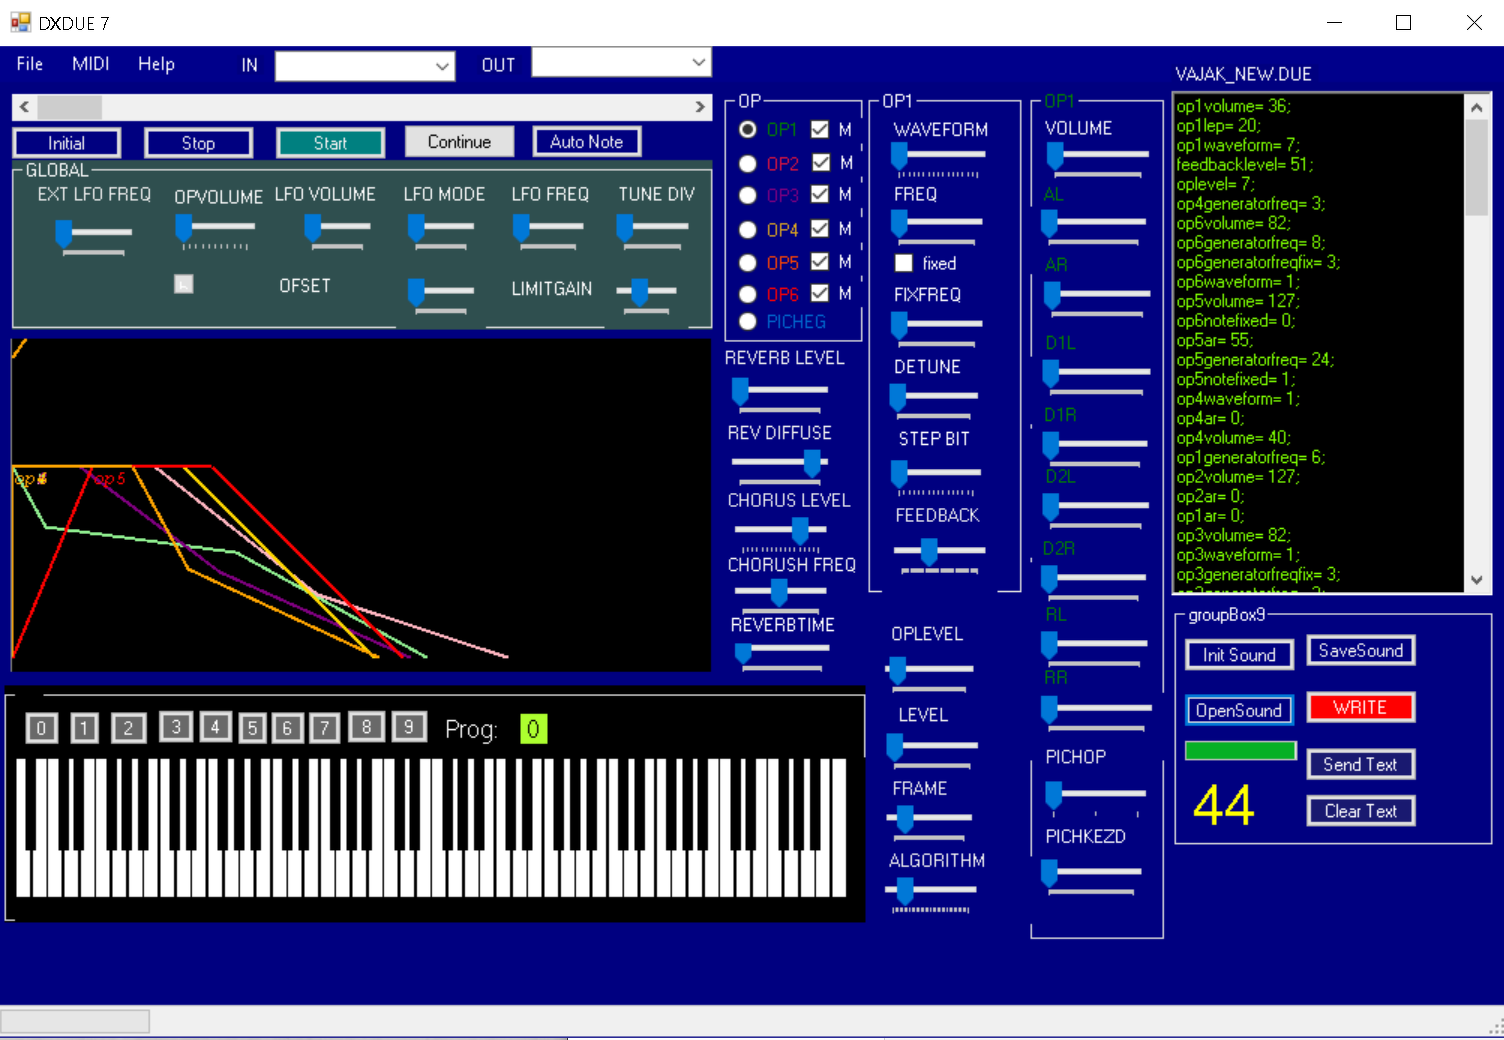Viewport: 1504px width, 1040px height.
Task: Select program number 9 button
Action: (409, 727)
